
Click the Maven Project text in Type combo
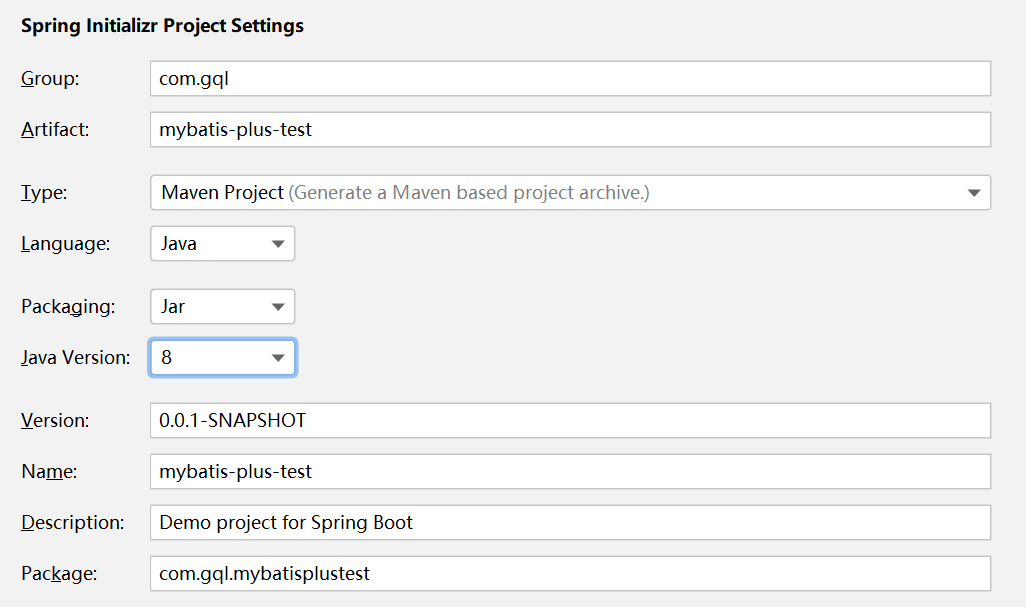(222, 192)
